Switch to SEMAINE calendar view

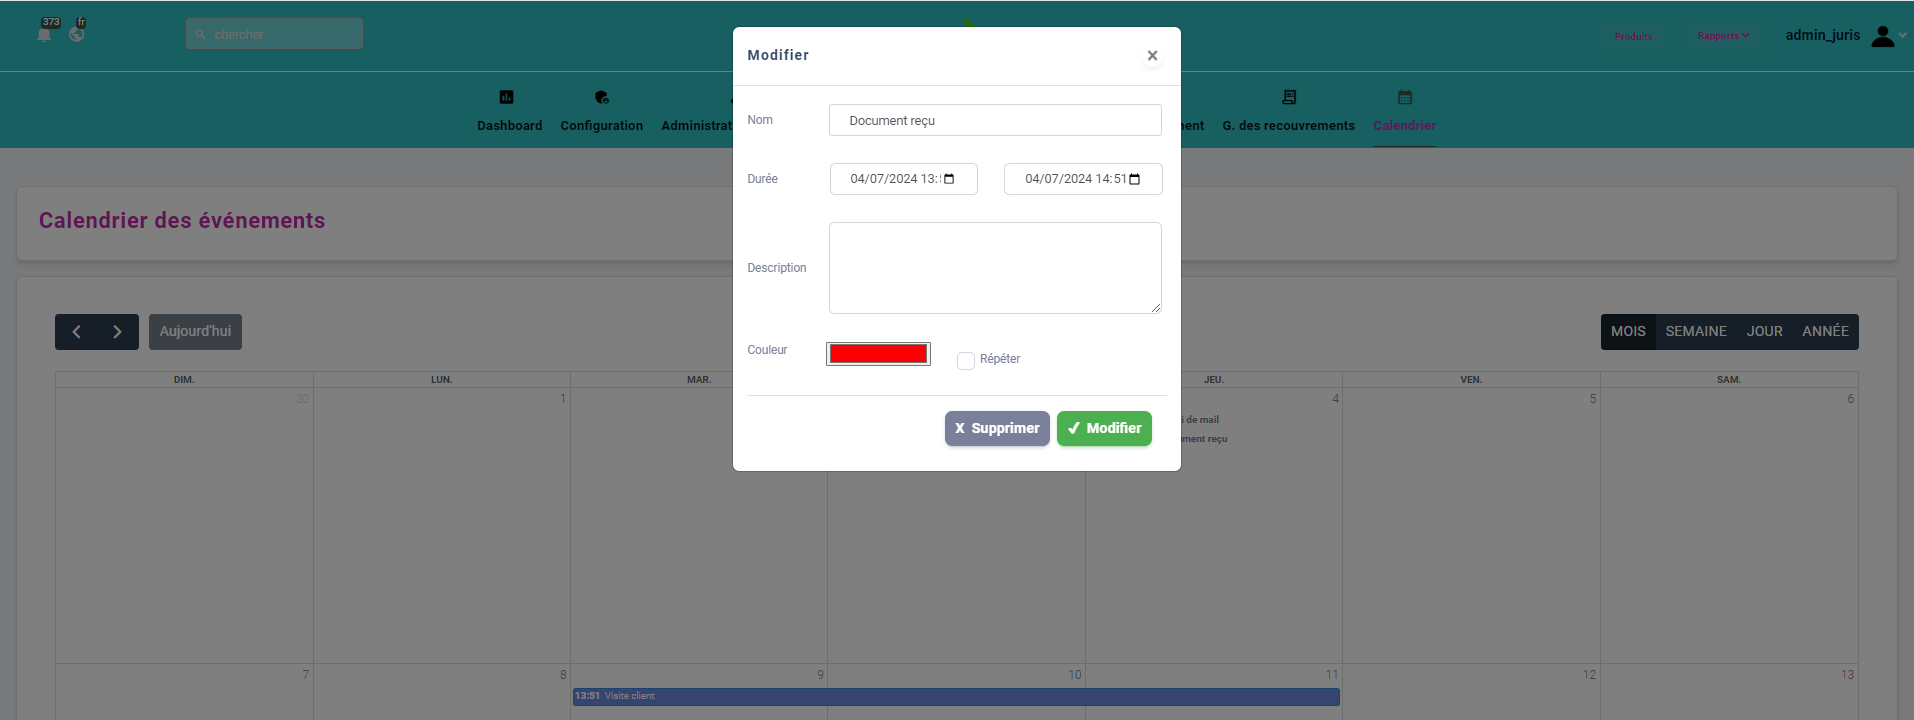[x=1695, y=332]
